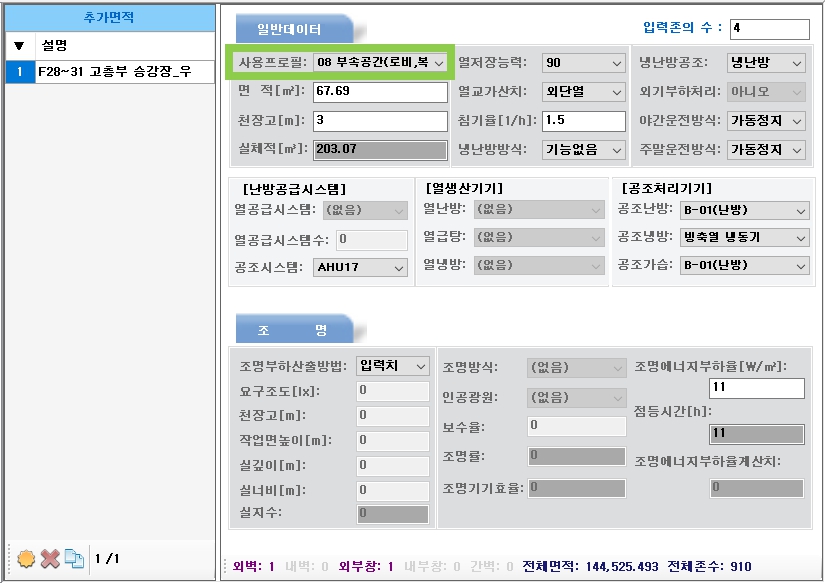Click the 설명 column header
The image size is (825, 585).
click(x=124, y=46)
